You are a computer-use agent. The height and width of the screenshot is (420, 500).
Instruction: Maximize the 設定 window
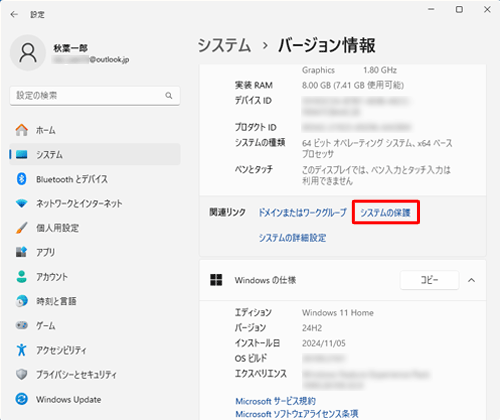(459, 9)
